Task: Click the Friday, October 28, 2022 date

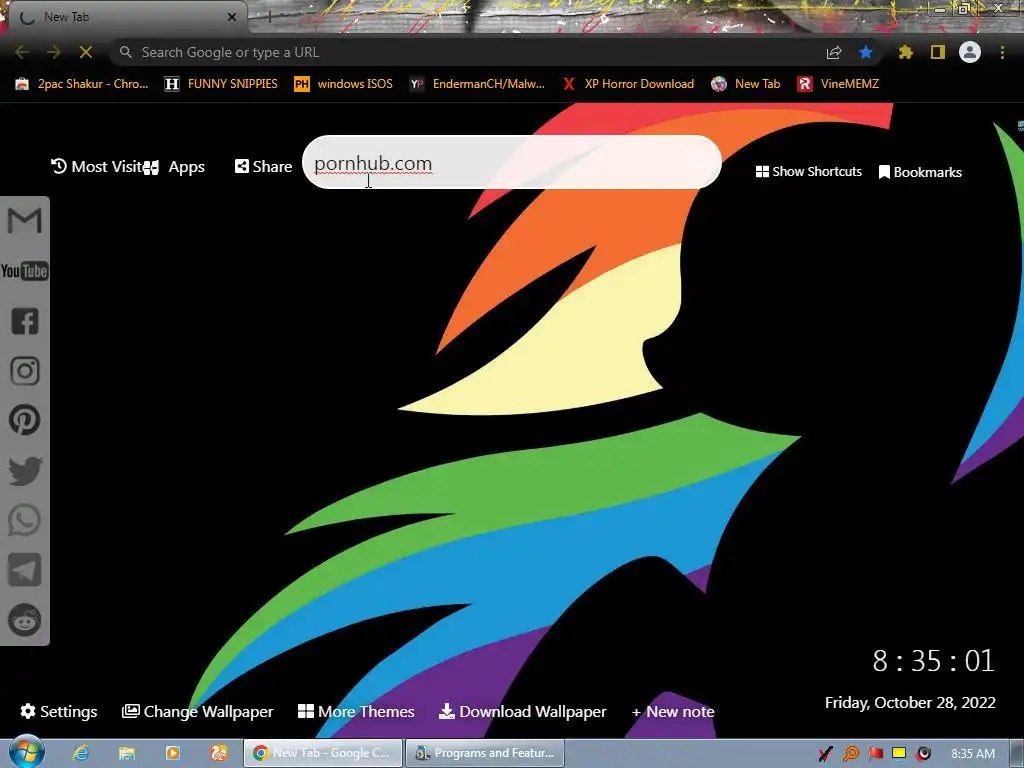Action: click(910, 703)
